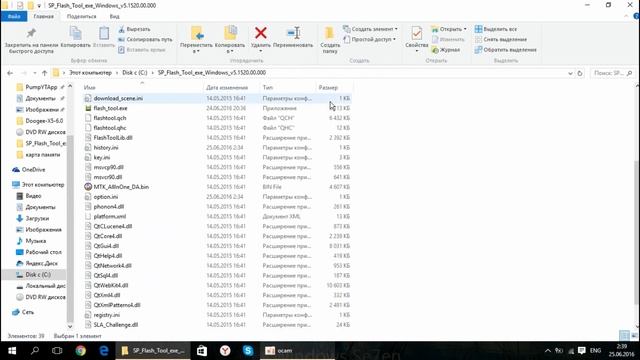
Task: Click Paste shortcut (Вставить ярлык) item
Action: (x=142, y=50)
